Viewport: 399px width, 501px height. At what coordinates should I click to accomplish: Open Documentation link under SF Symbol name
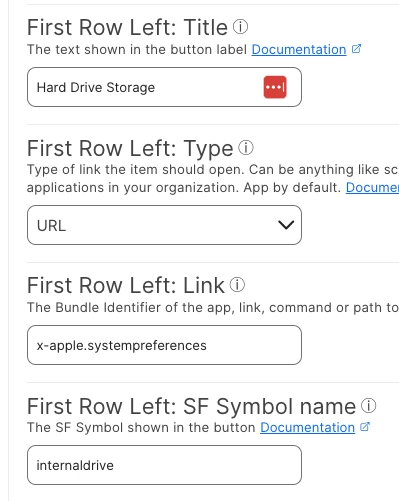click(x=307, y=427)
